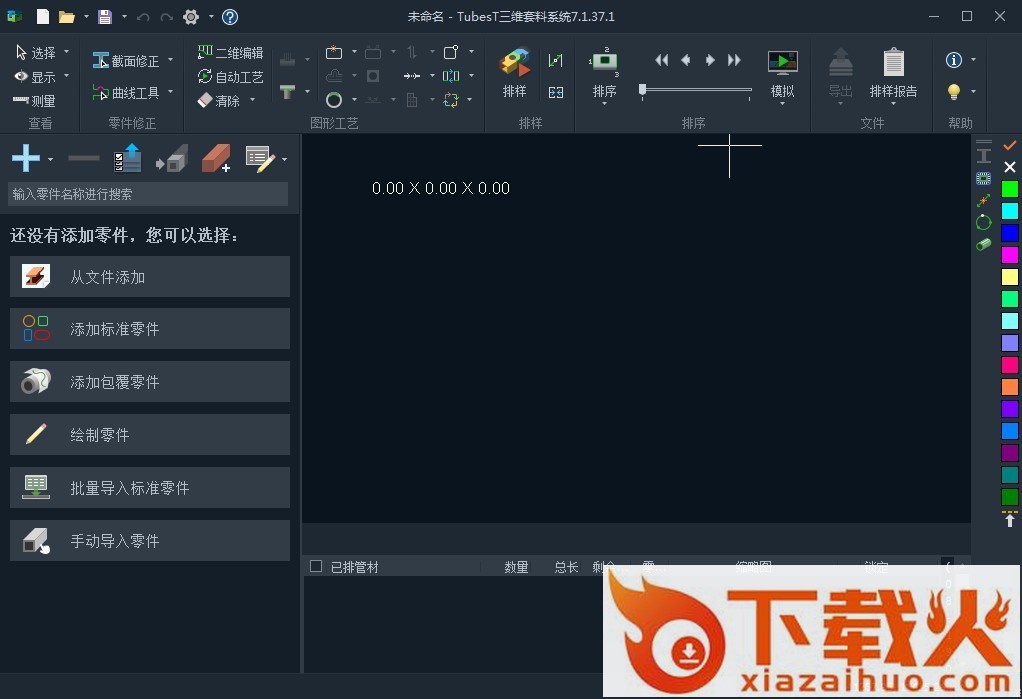
Task: Click the brick-shaped add material icon
Action: click(216, 158)
